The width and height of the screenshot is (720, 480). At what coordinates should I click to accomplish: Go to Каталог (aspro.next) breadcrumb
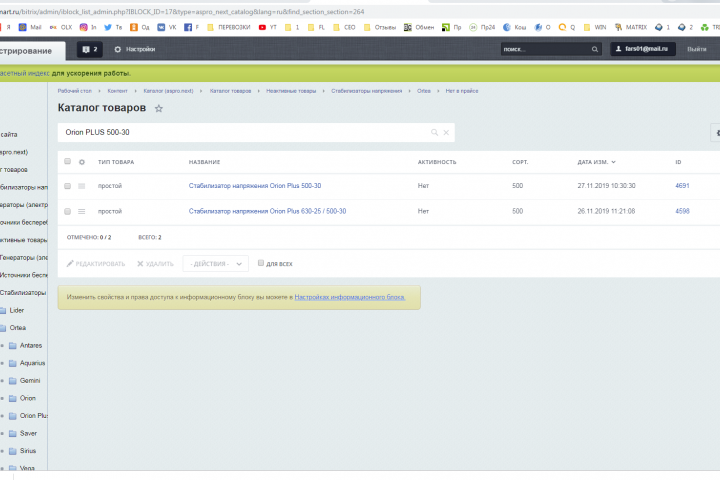tap(169, 91)
